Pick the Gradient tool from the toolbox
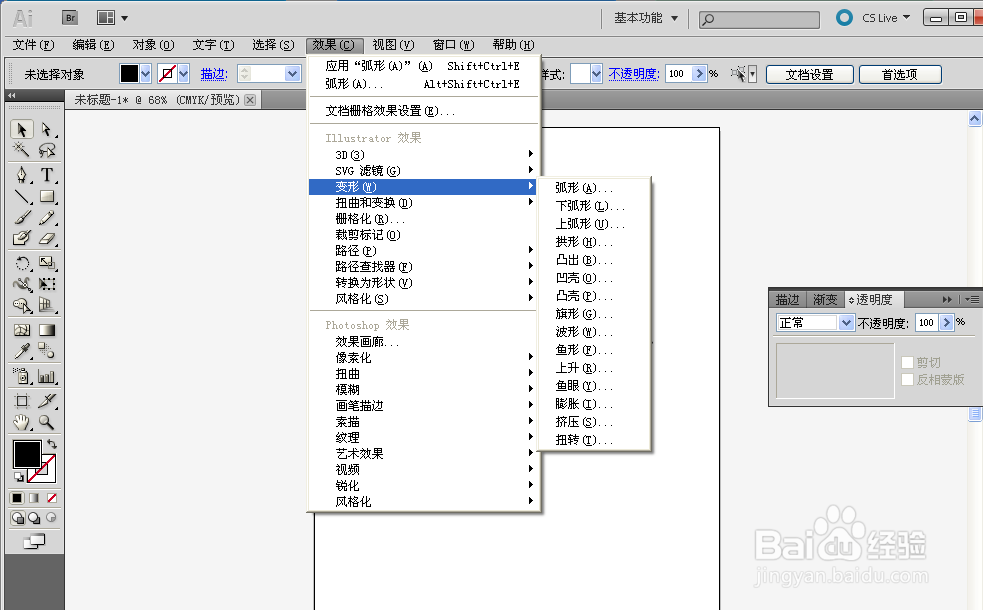Image resolution: width=983 pixels, height=610 pixels. [x=47, y=330]
